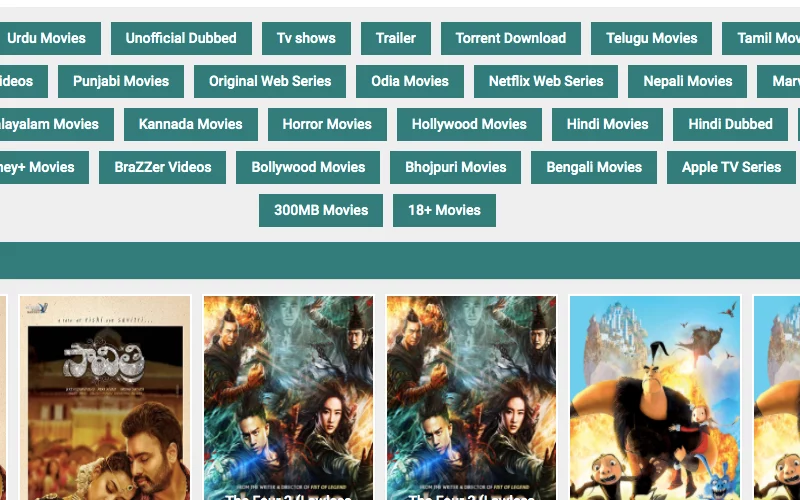This screenshot has height=500, width=800.
Task: Open the Tamil Movies category
Action: 761,38
